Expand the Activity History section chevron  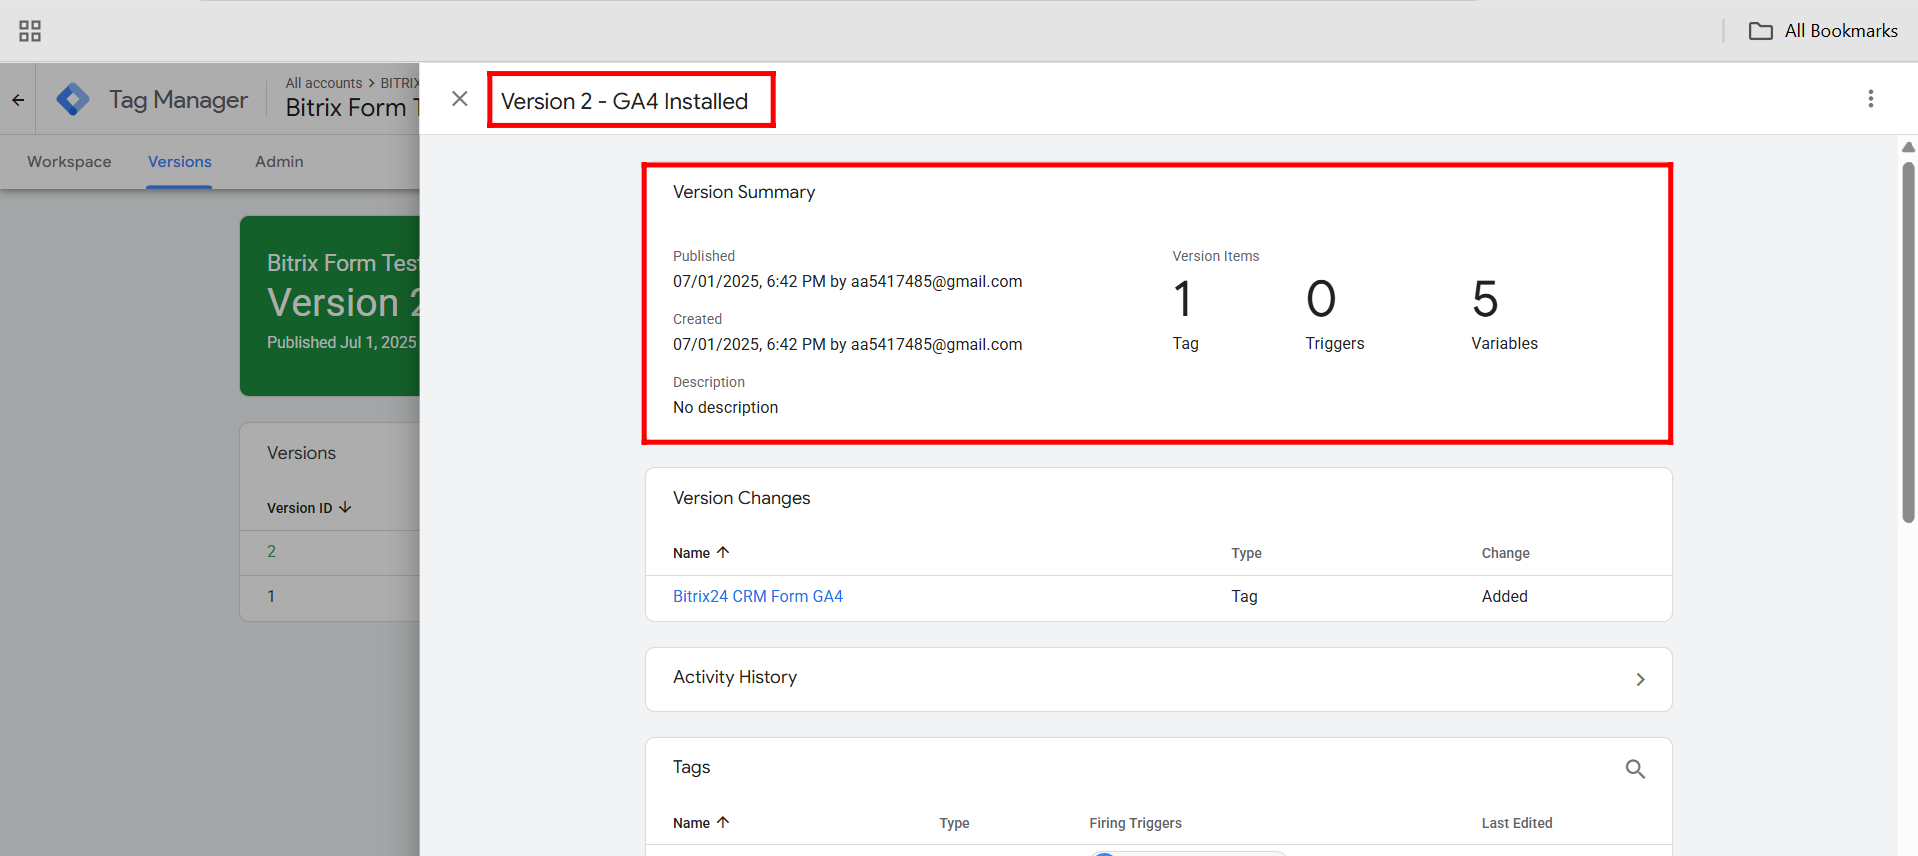pos(1640,679)
